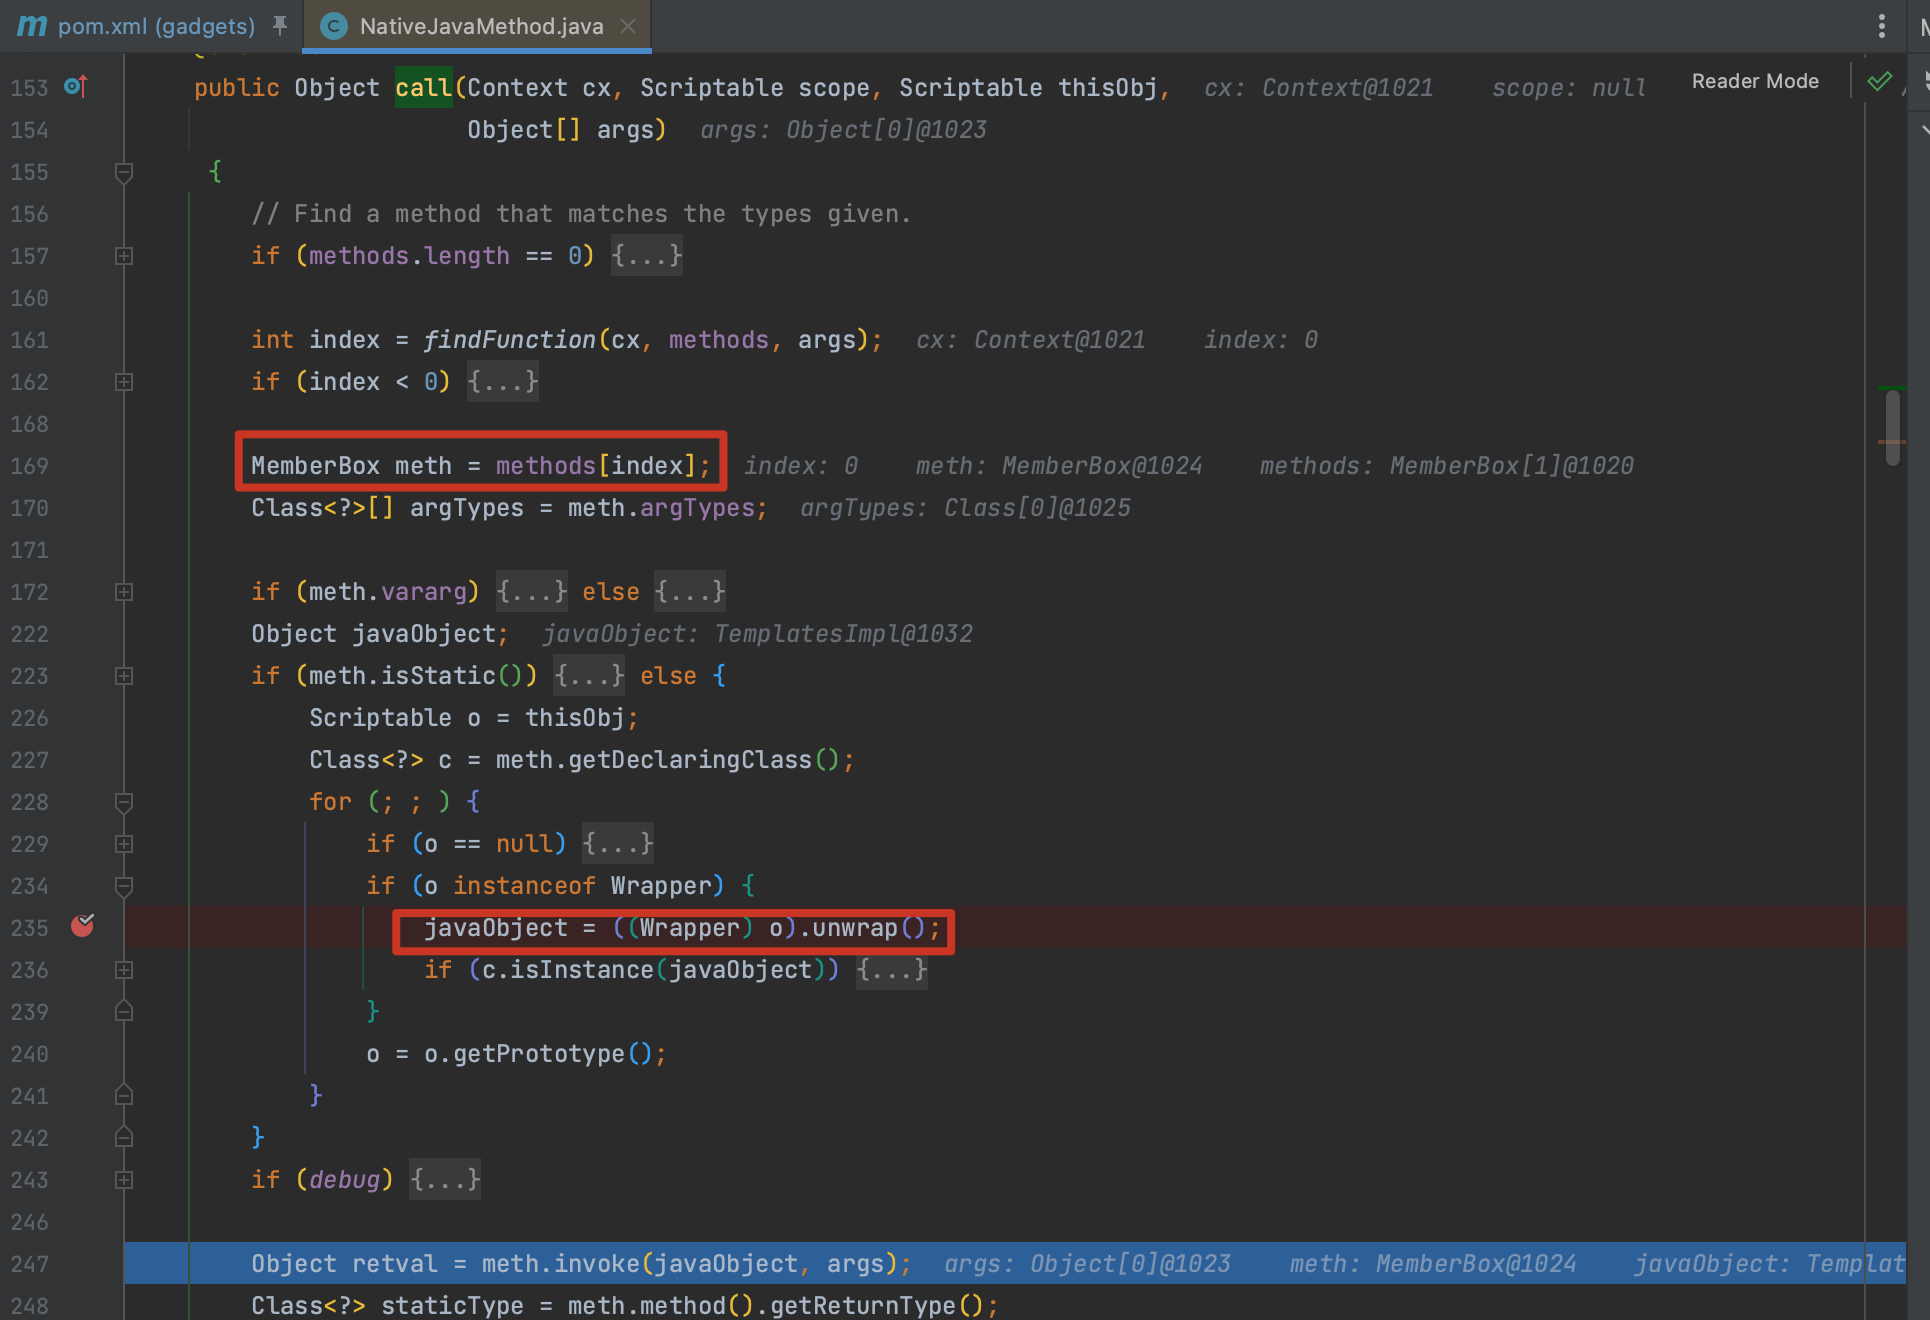Click the call method name on line 153
1930x1320 pixels.
point(424,88)
